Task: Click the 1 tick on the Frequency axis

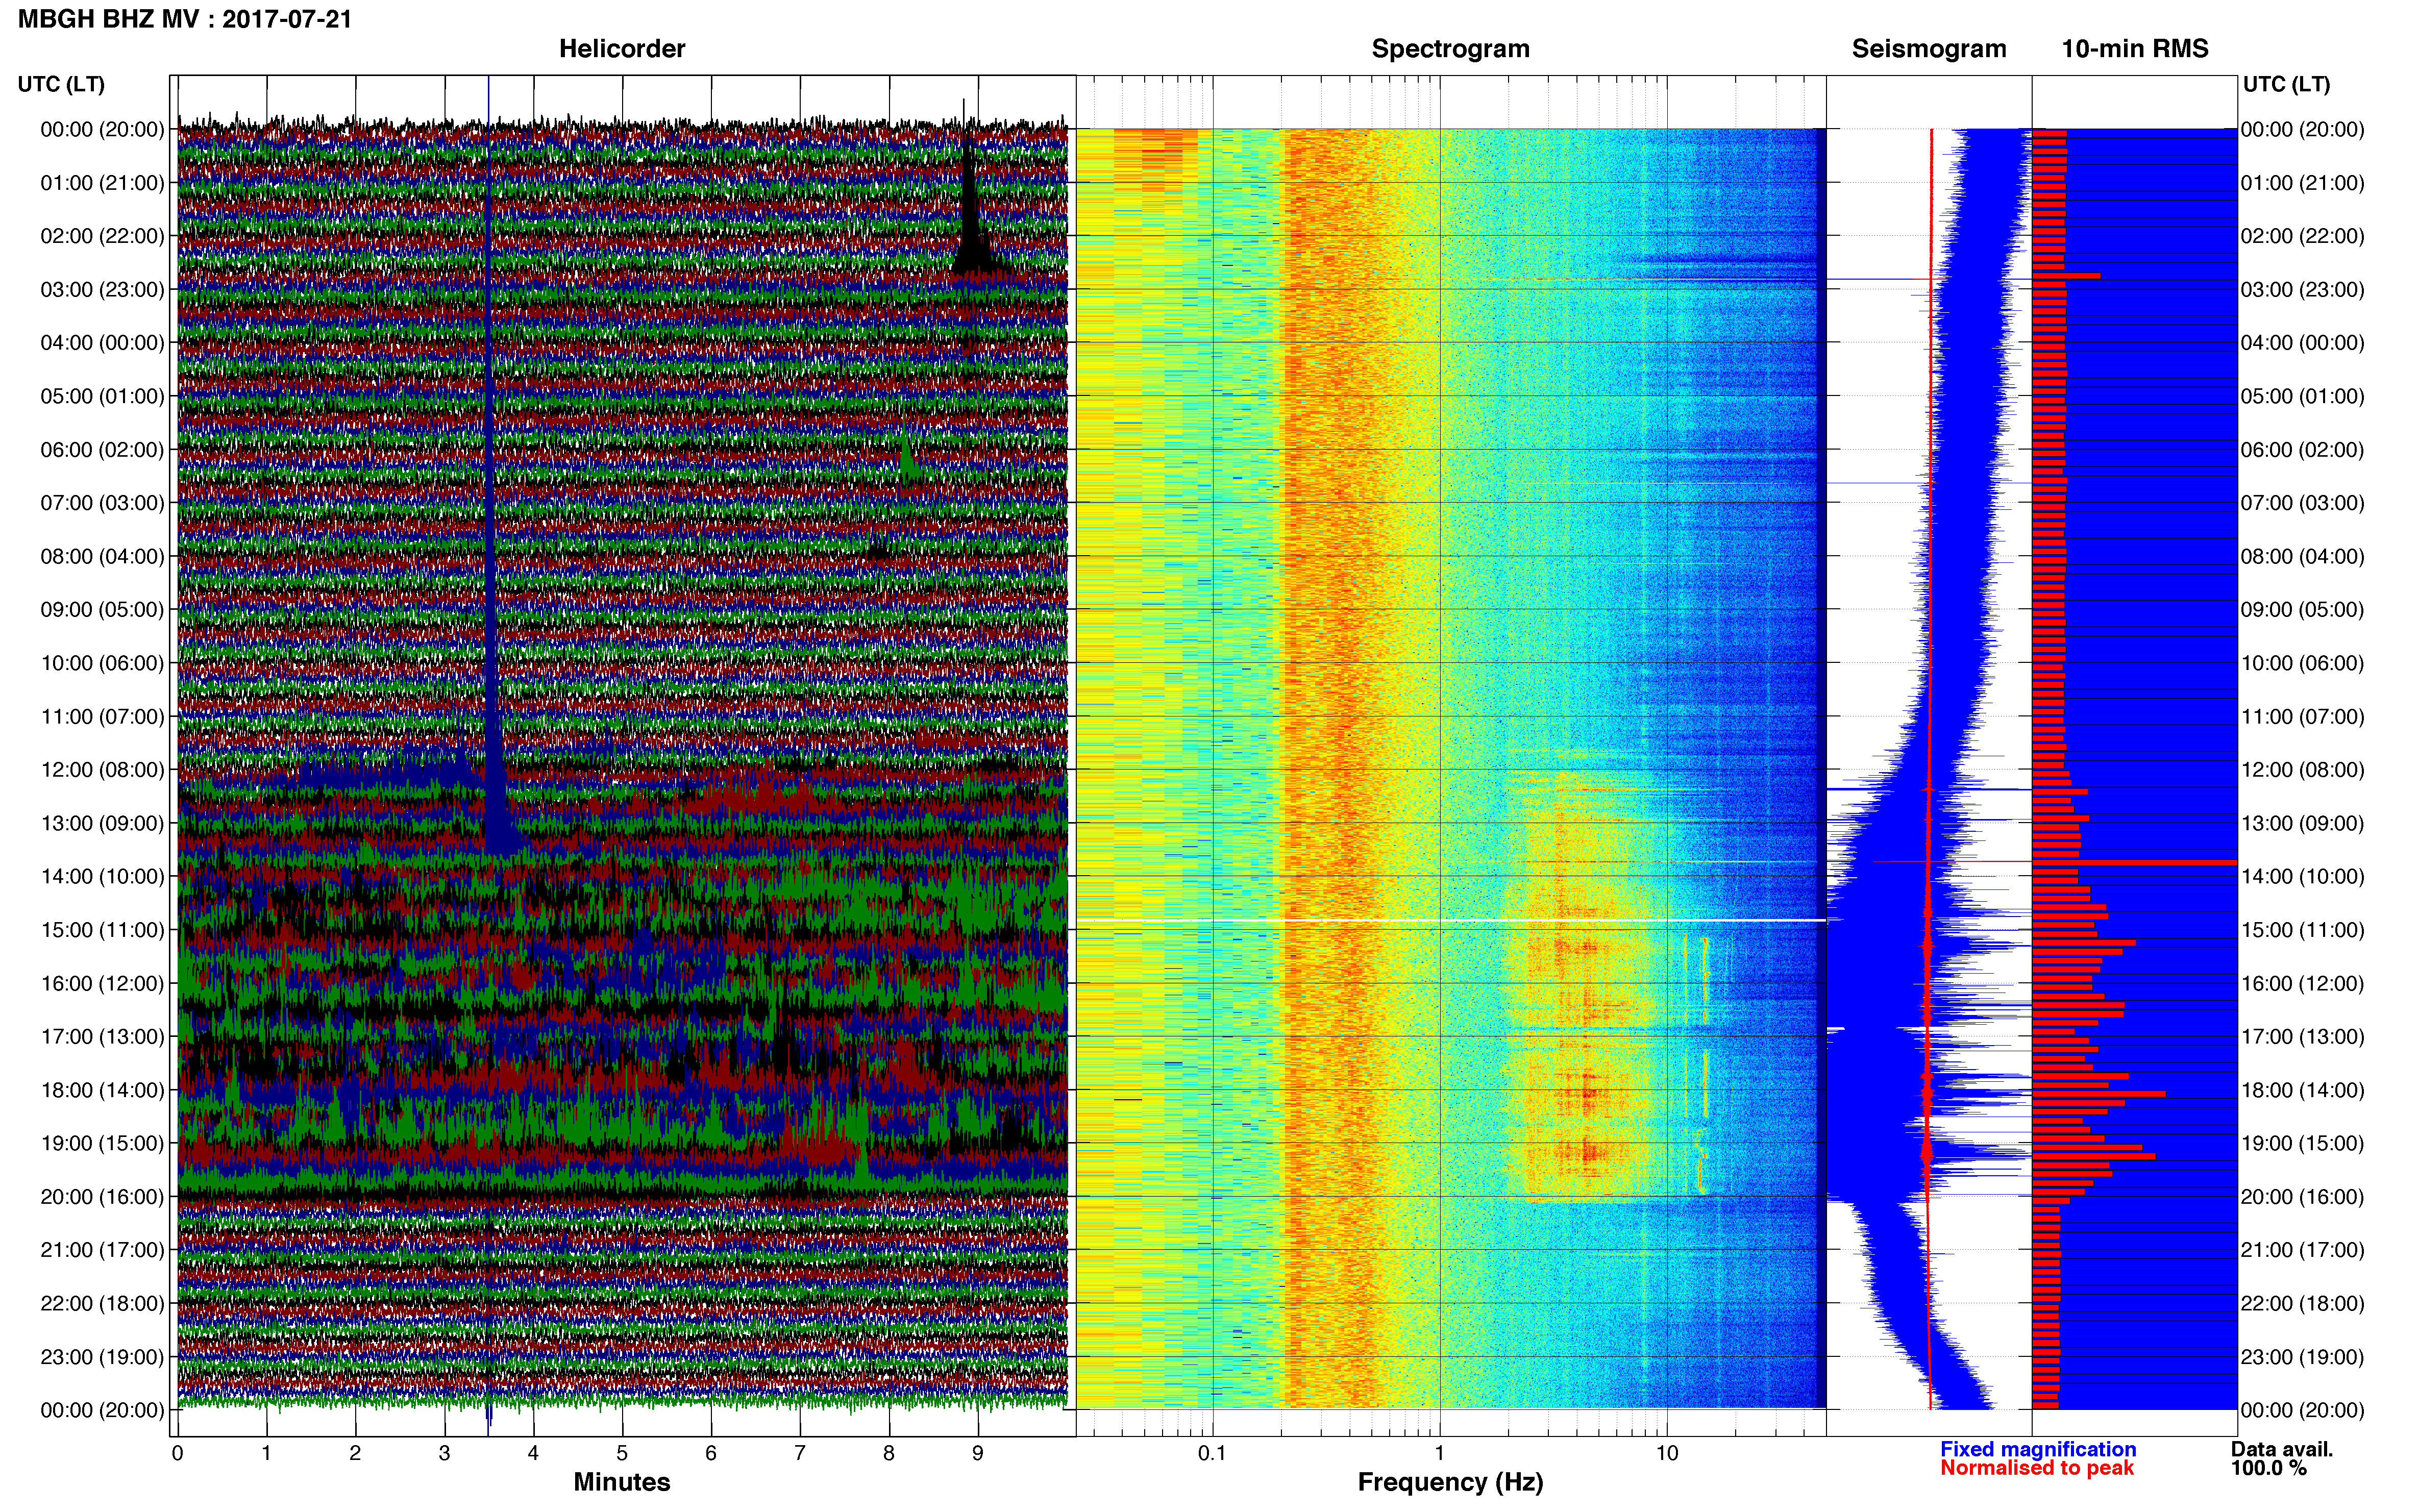Action: 1440,1454
